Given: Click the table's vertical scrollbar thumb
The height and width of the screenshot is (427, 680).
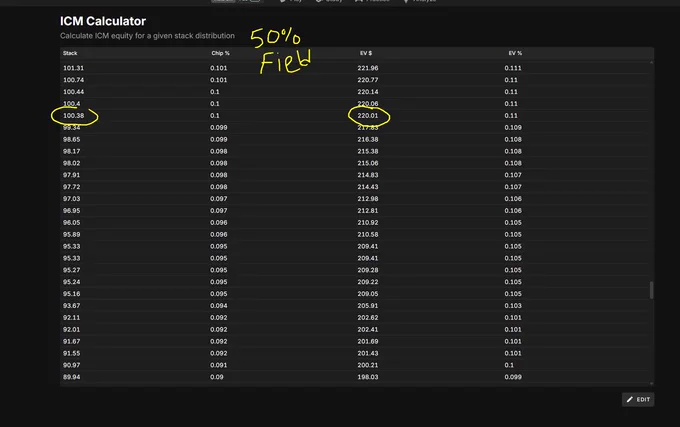Looking at the screenshot, I should pyautogui.click(x=651, y=290).
